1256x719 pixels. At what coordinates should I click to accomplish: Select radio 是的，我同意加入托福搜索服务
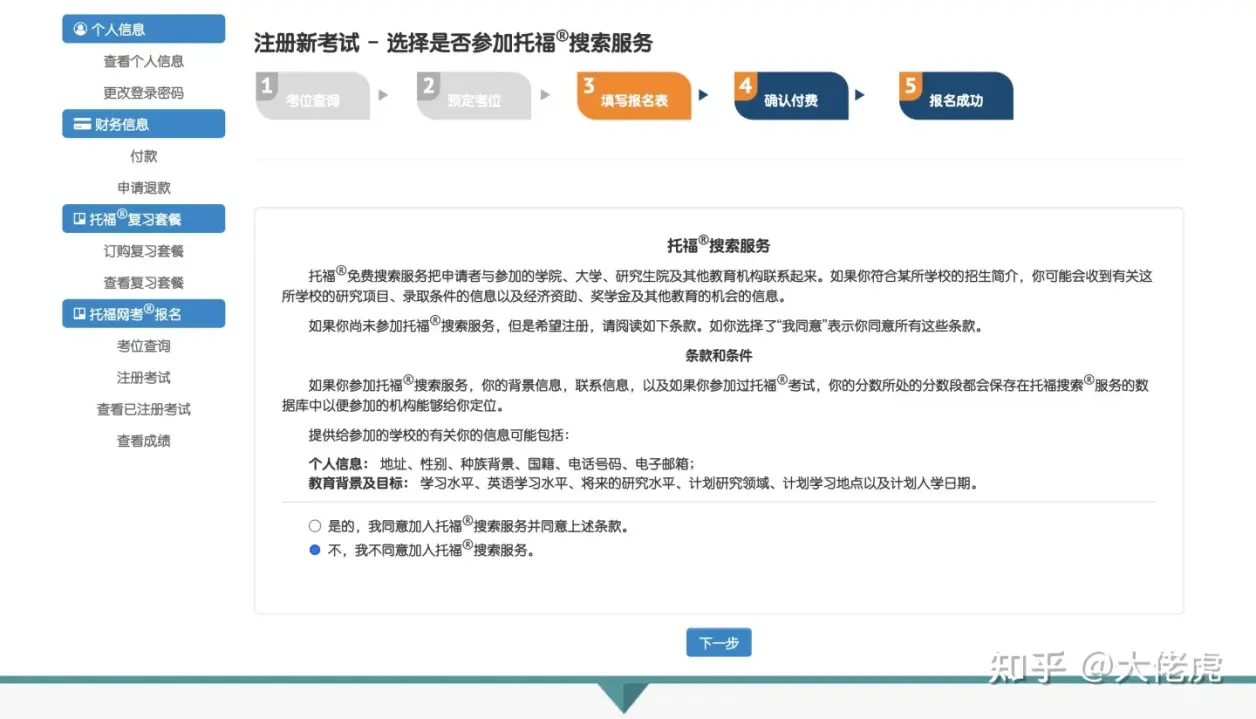315,526
